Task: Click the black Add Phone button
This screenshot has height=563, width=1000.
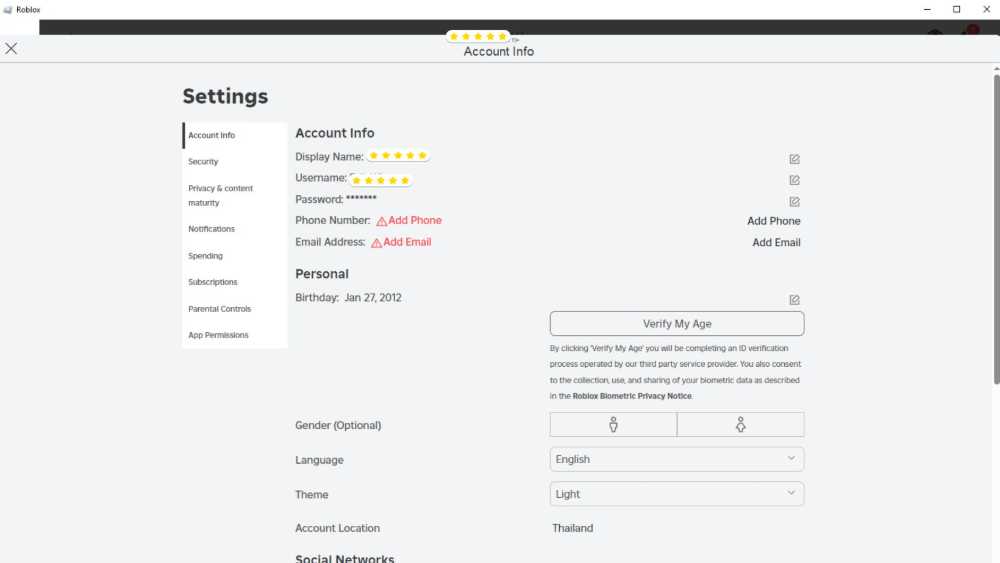Action: point(774,221)
